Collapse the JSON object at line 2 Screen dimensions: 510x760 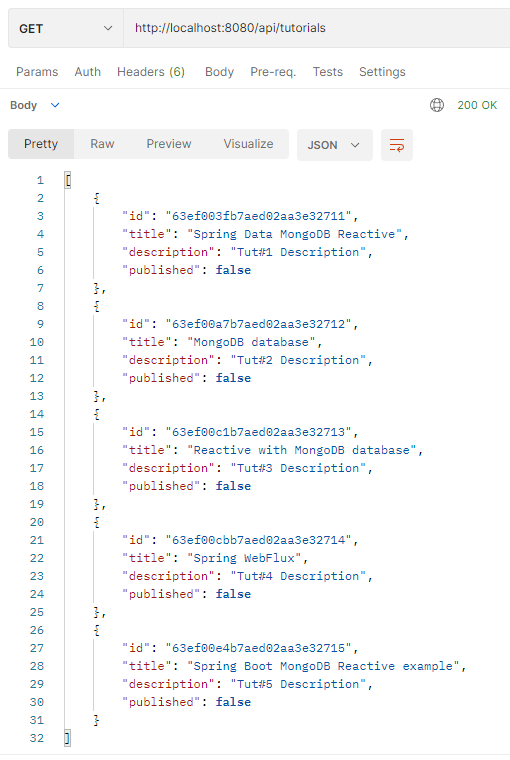pos(96,198)
